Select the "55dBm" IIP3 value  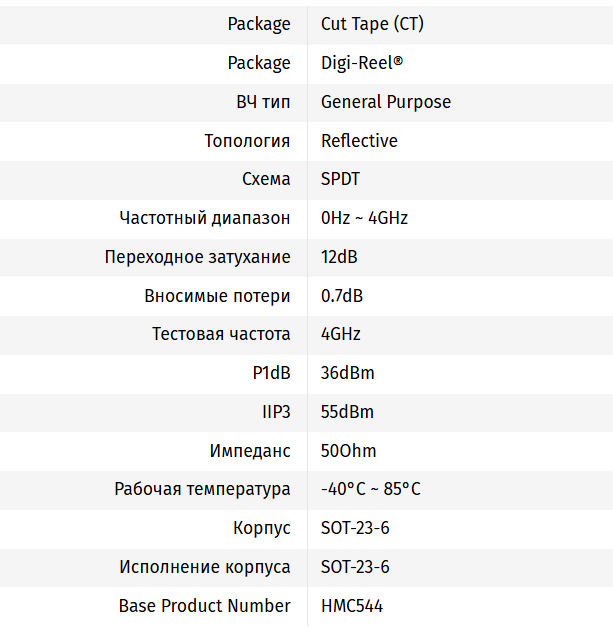click(348, 412)
